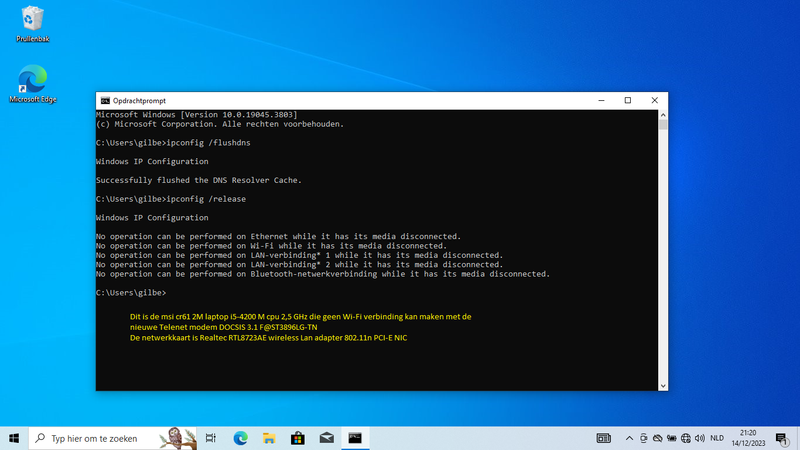Click 'Successfully flushed the DNS Resolver Cache.' text
Image resolution: width=800 pixels, height=450 pixels.
click(198, 180)
